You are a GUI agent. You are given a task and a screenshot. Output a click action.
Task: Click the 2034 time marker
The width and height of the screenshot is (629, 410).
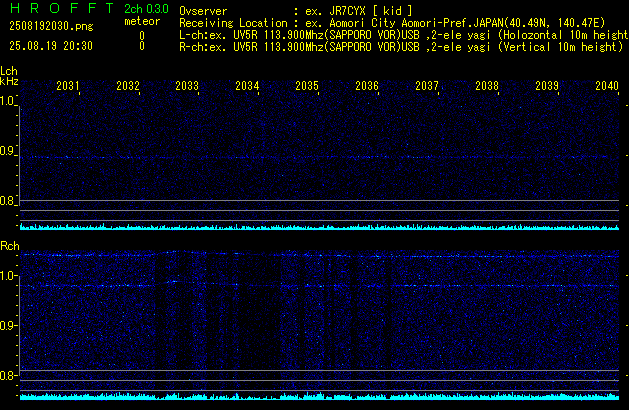[247, 86]
